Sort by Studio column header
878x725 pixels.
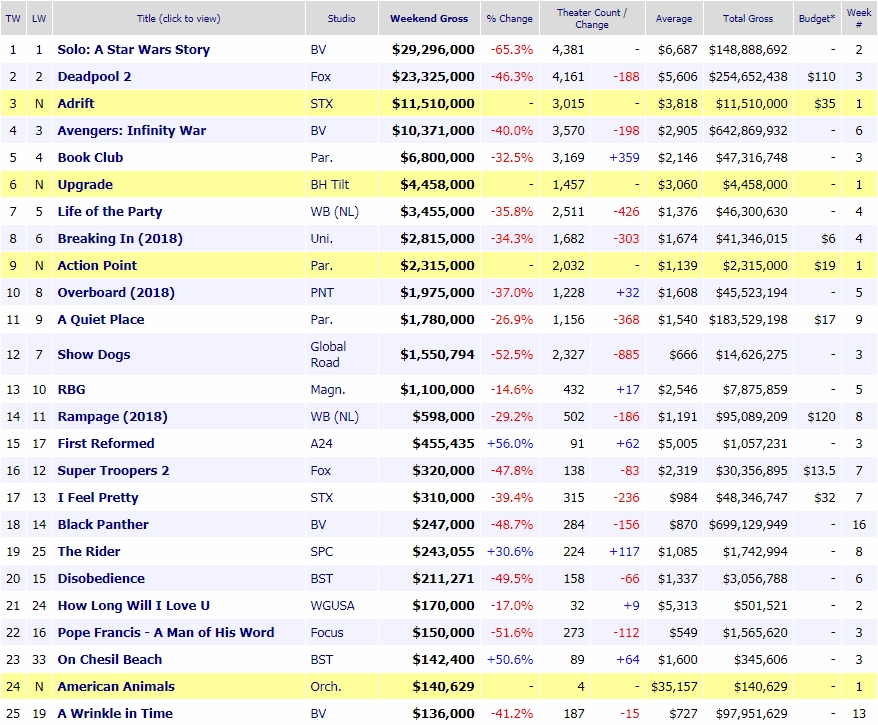point(342,18)
